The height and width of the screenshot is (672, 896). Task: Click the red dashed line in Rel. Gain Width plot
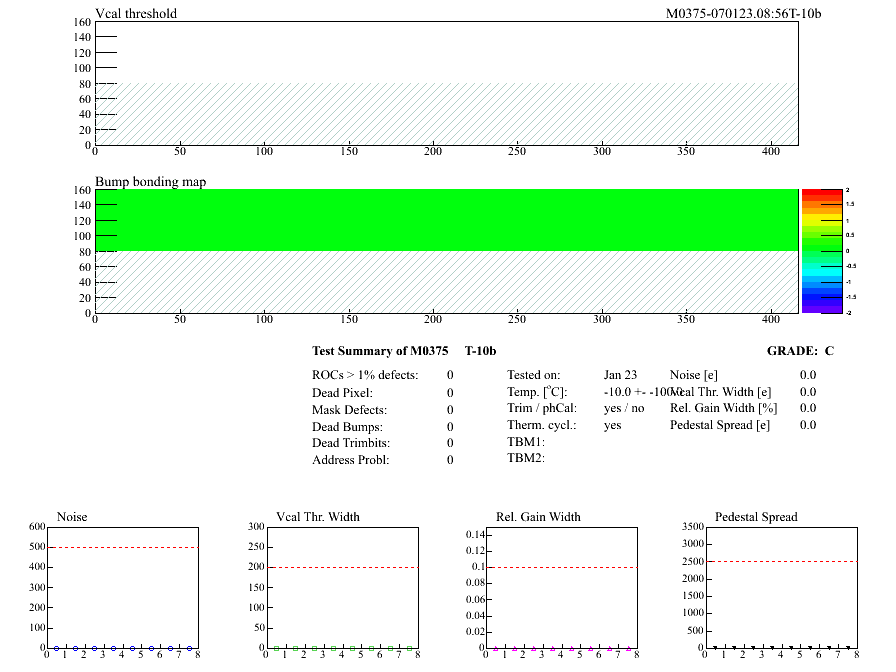562,567
